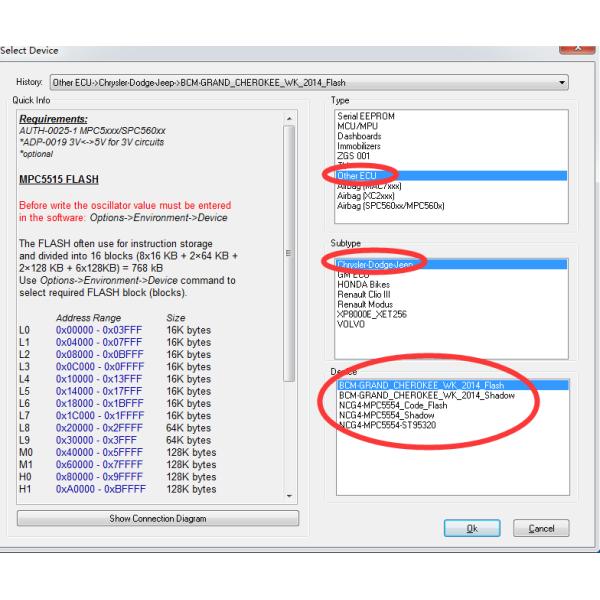Click Quick Info scrollbar down arrow

pyautogui.click(x=290, y=496)
